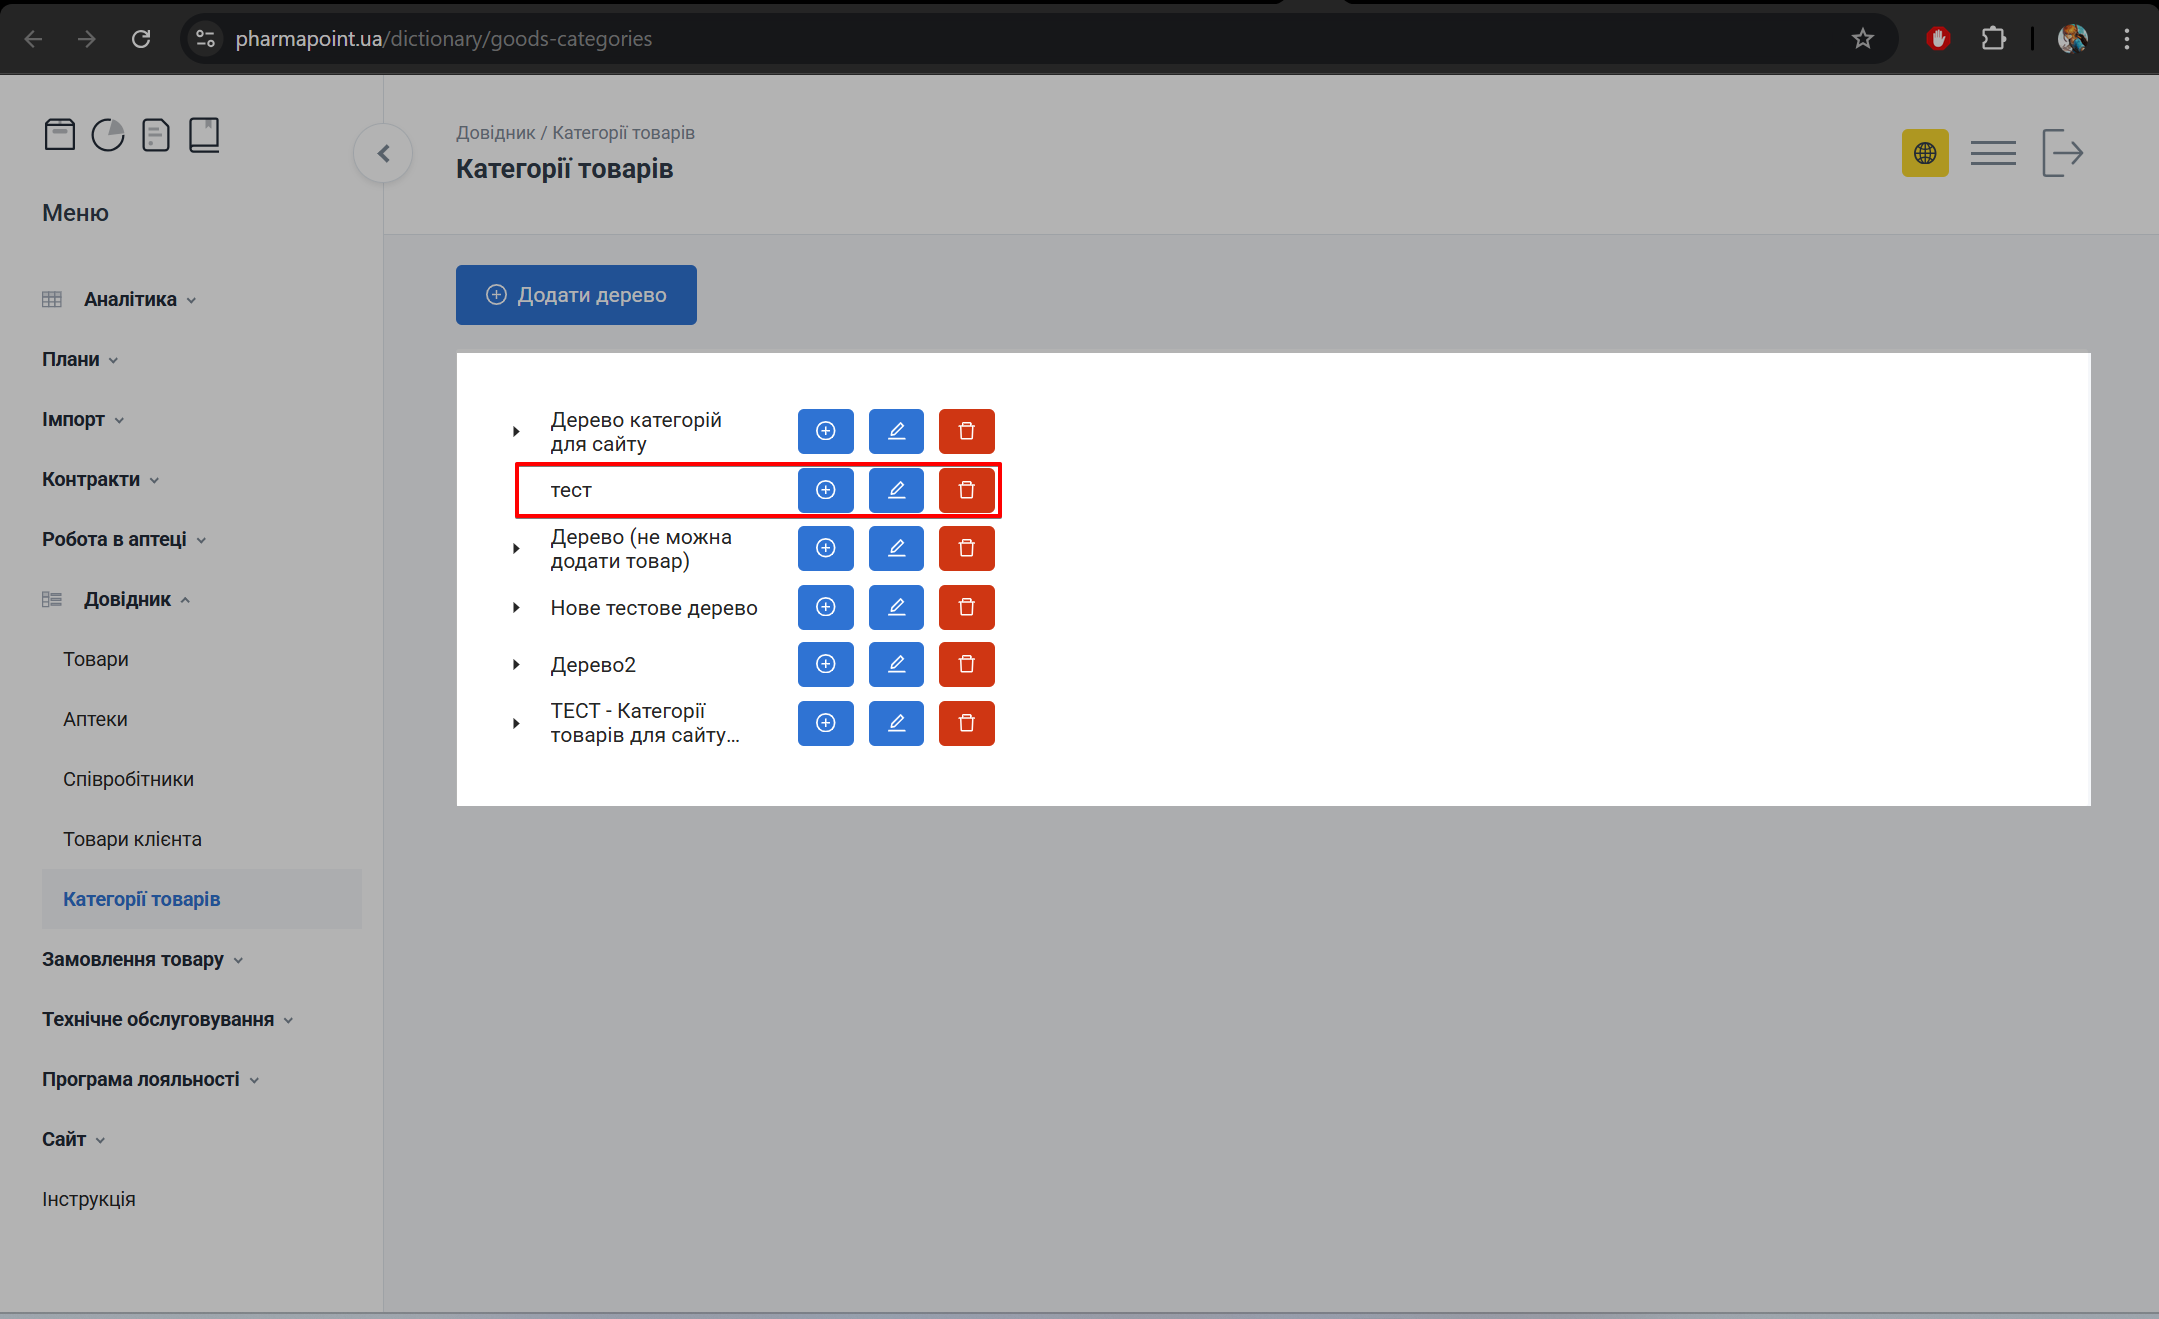Screen dimensions: 2159x1319
Task: Delete the 'тест' category tree
Action: [966, 490]
